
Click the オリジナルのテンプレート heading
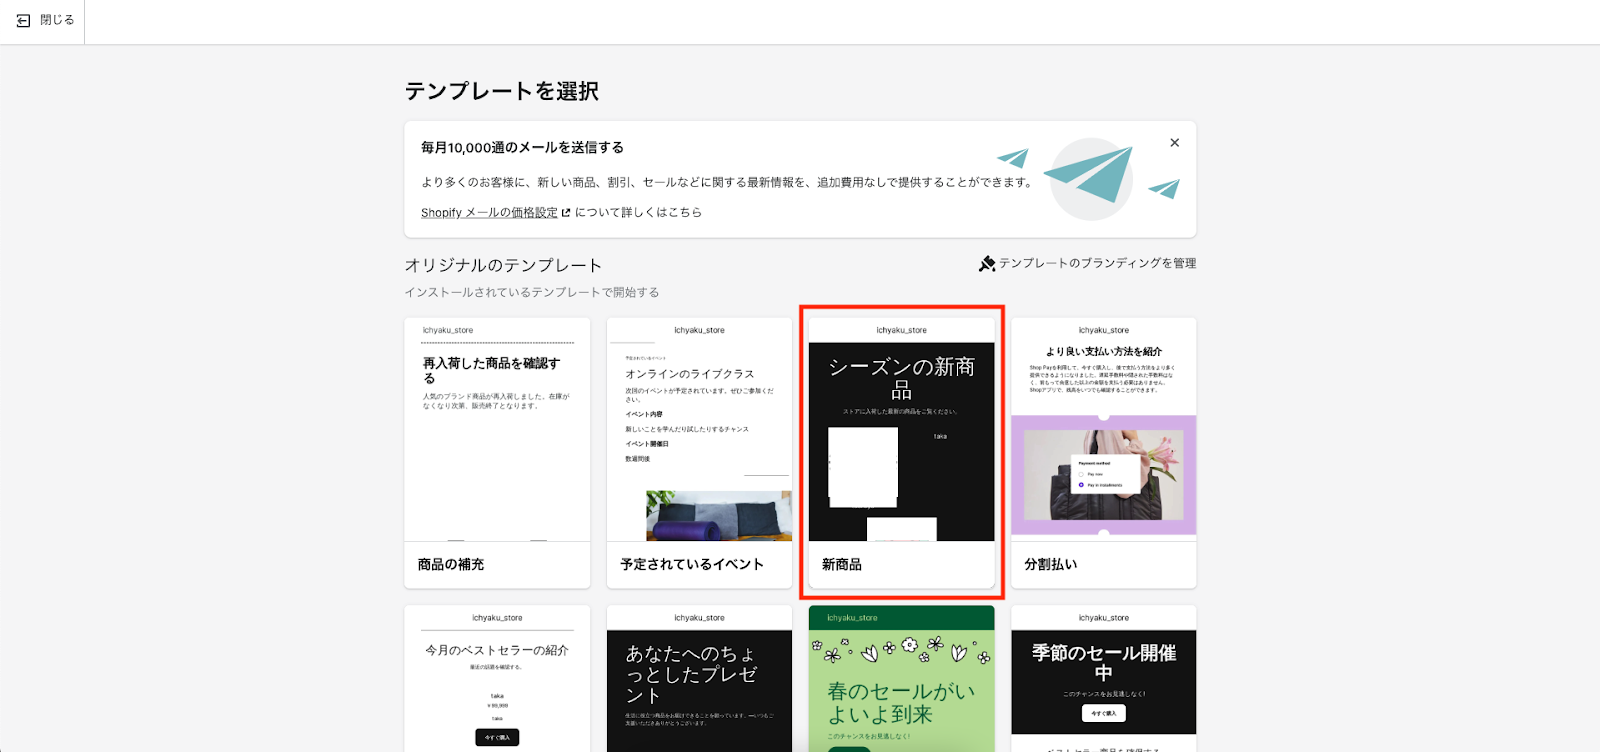[503, 266]
